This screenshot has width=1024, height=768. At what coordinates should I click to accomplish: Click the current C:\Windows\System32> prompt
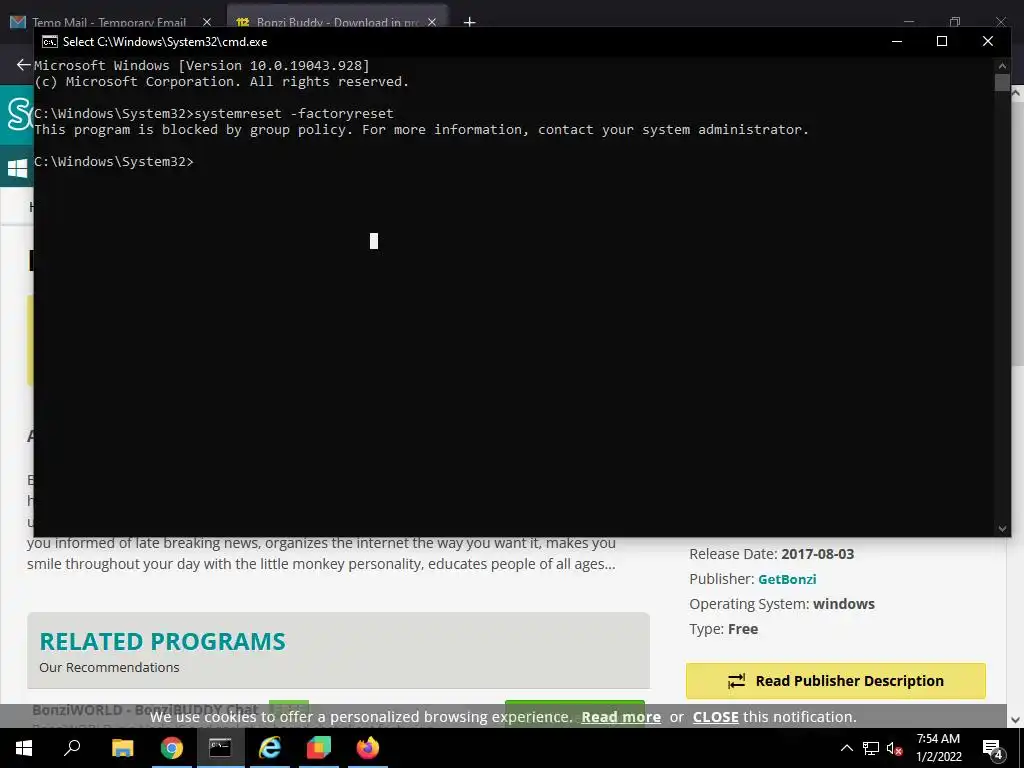click(114, 161)
